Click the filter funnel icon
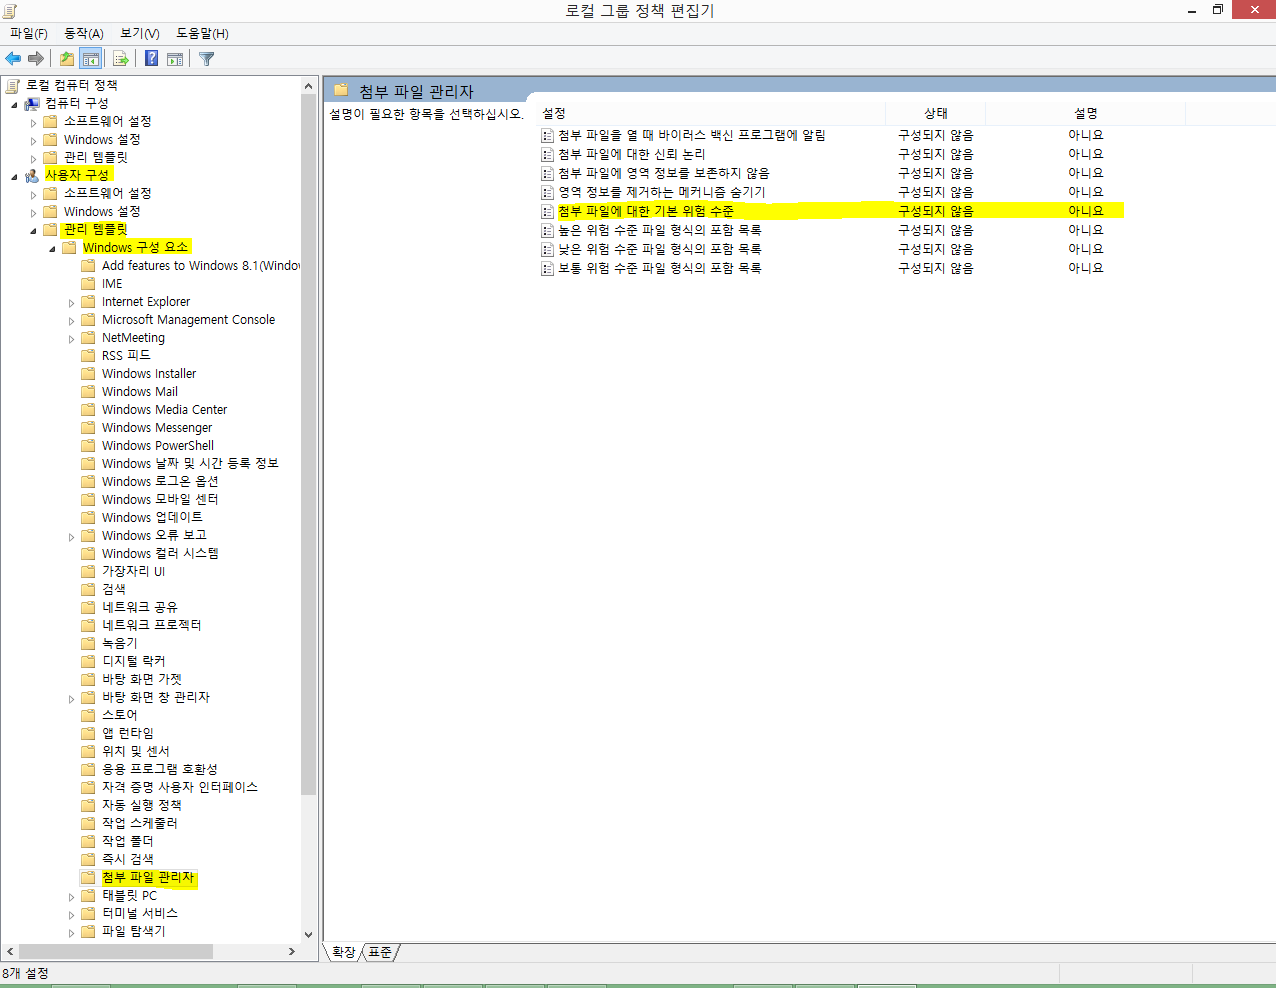 (x=207, y=59)
